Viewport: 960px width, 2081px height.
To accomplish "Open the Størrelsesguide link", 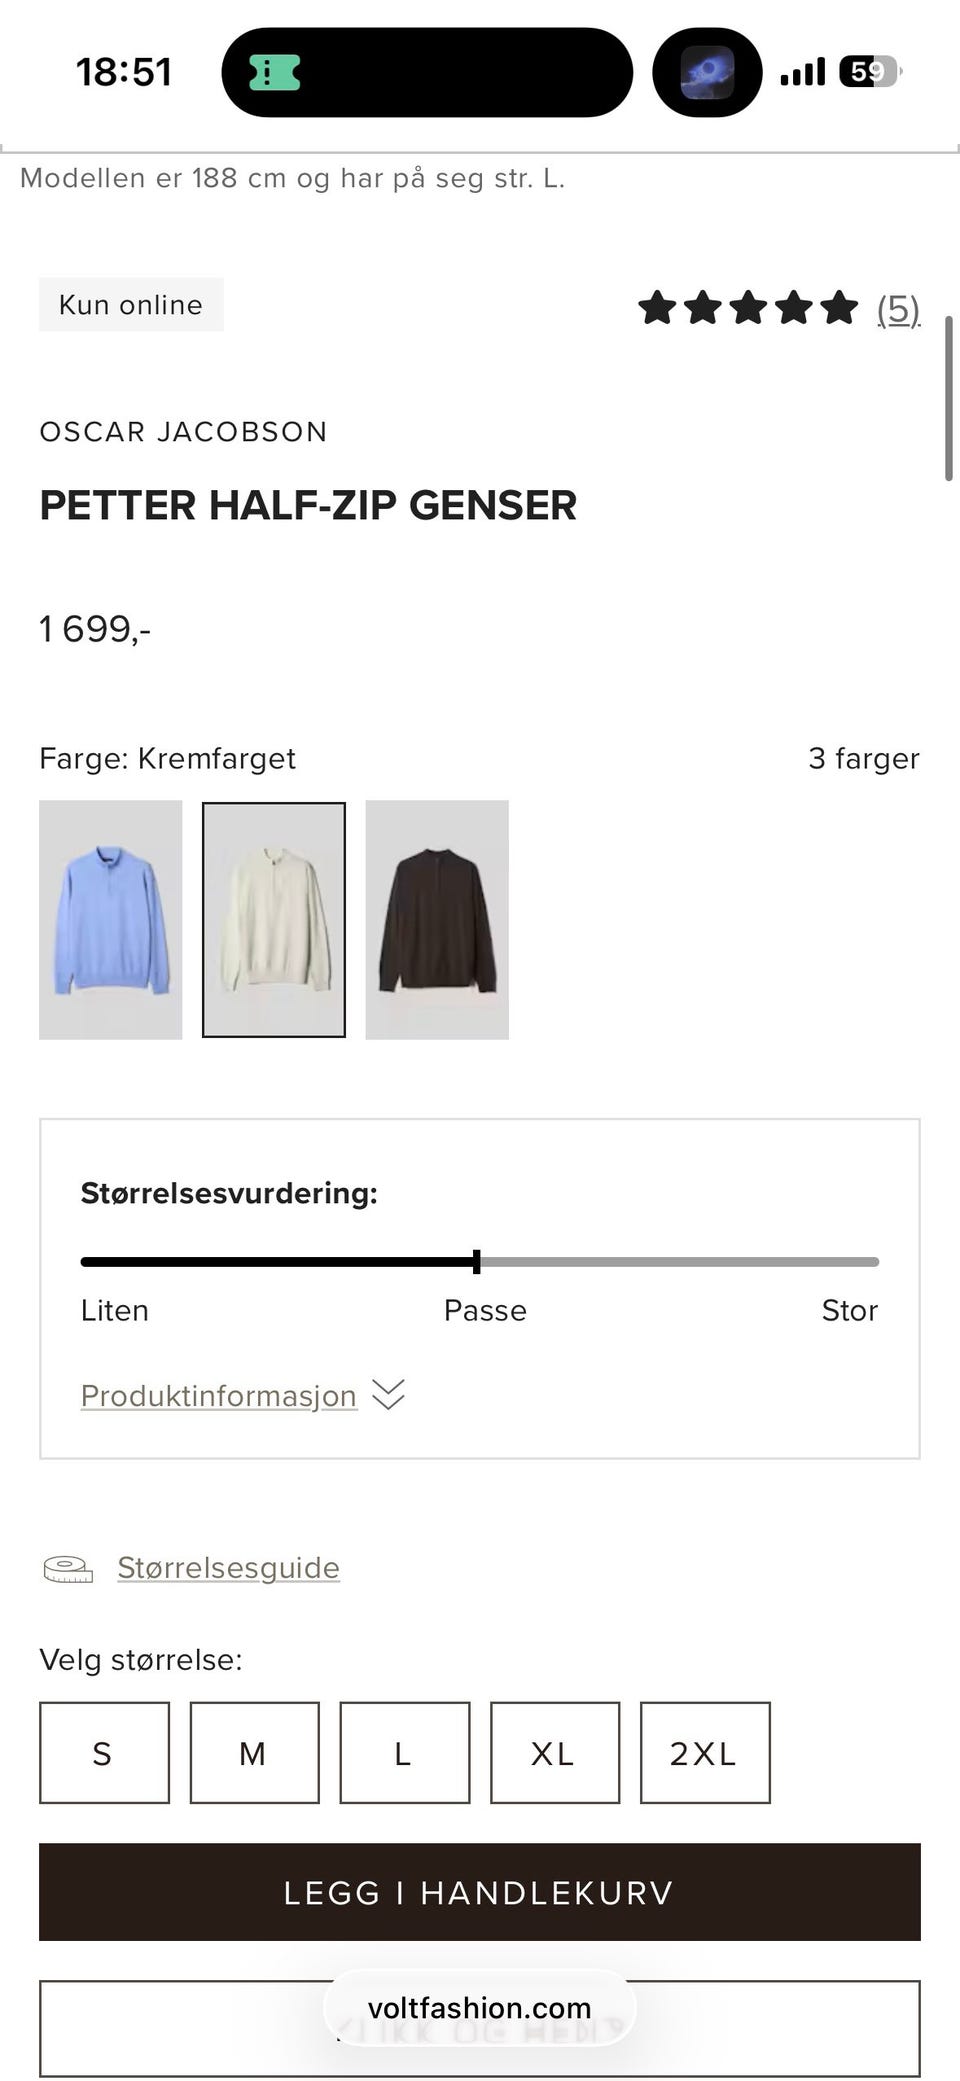I will point(228,1568).
